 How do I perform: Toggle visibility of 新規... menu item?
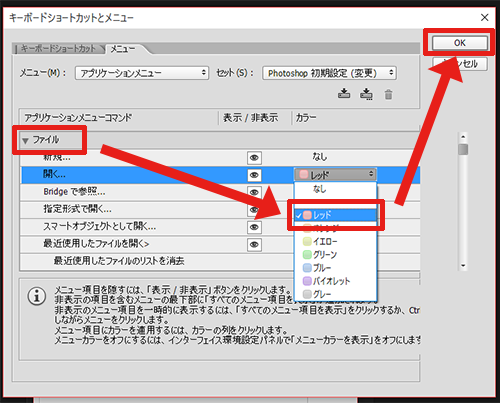click(254, 158)
